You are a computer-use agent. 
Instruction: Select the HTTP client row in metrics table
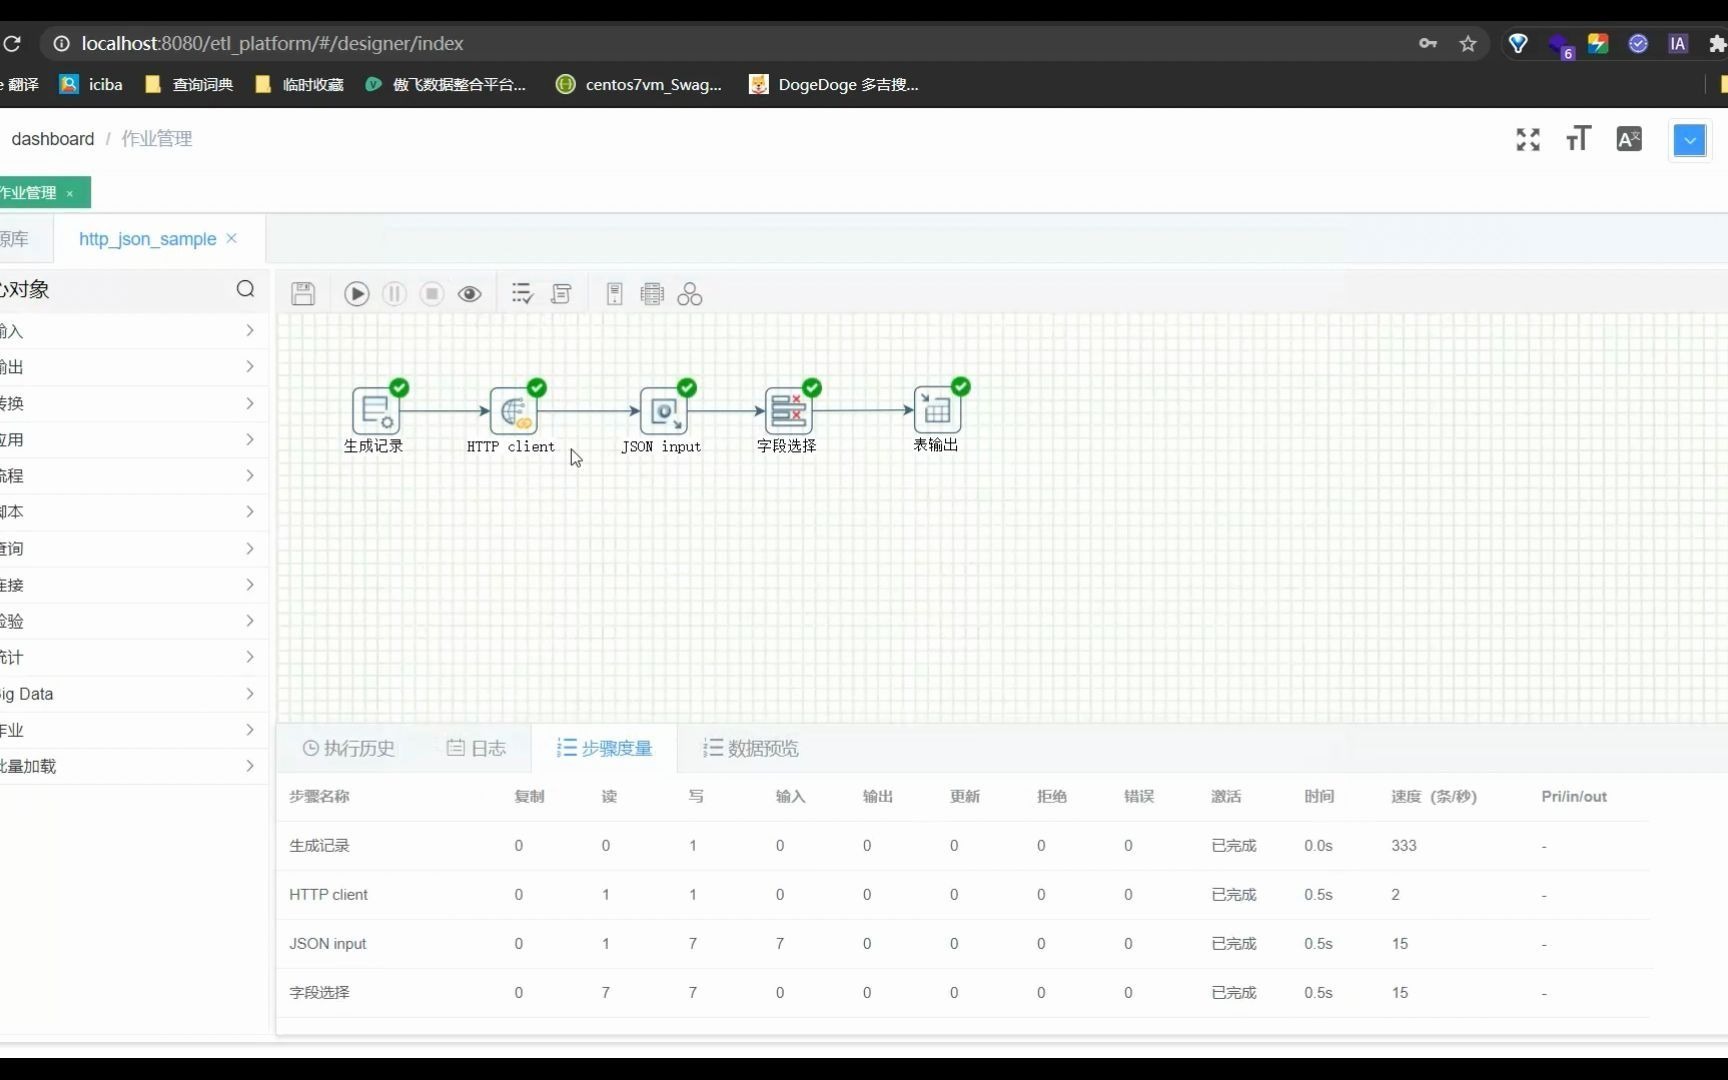[962, 895]
